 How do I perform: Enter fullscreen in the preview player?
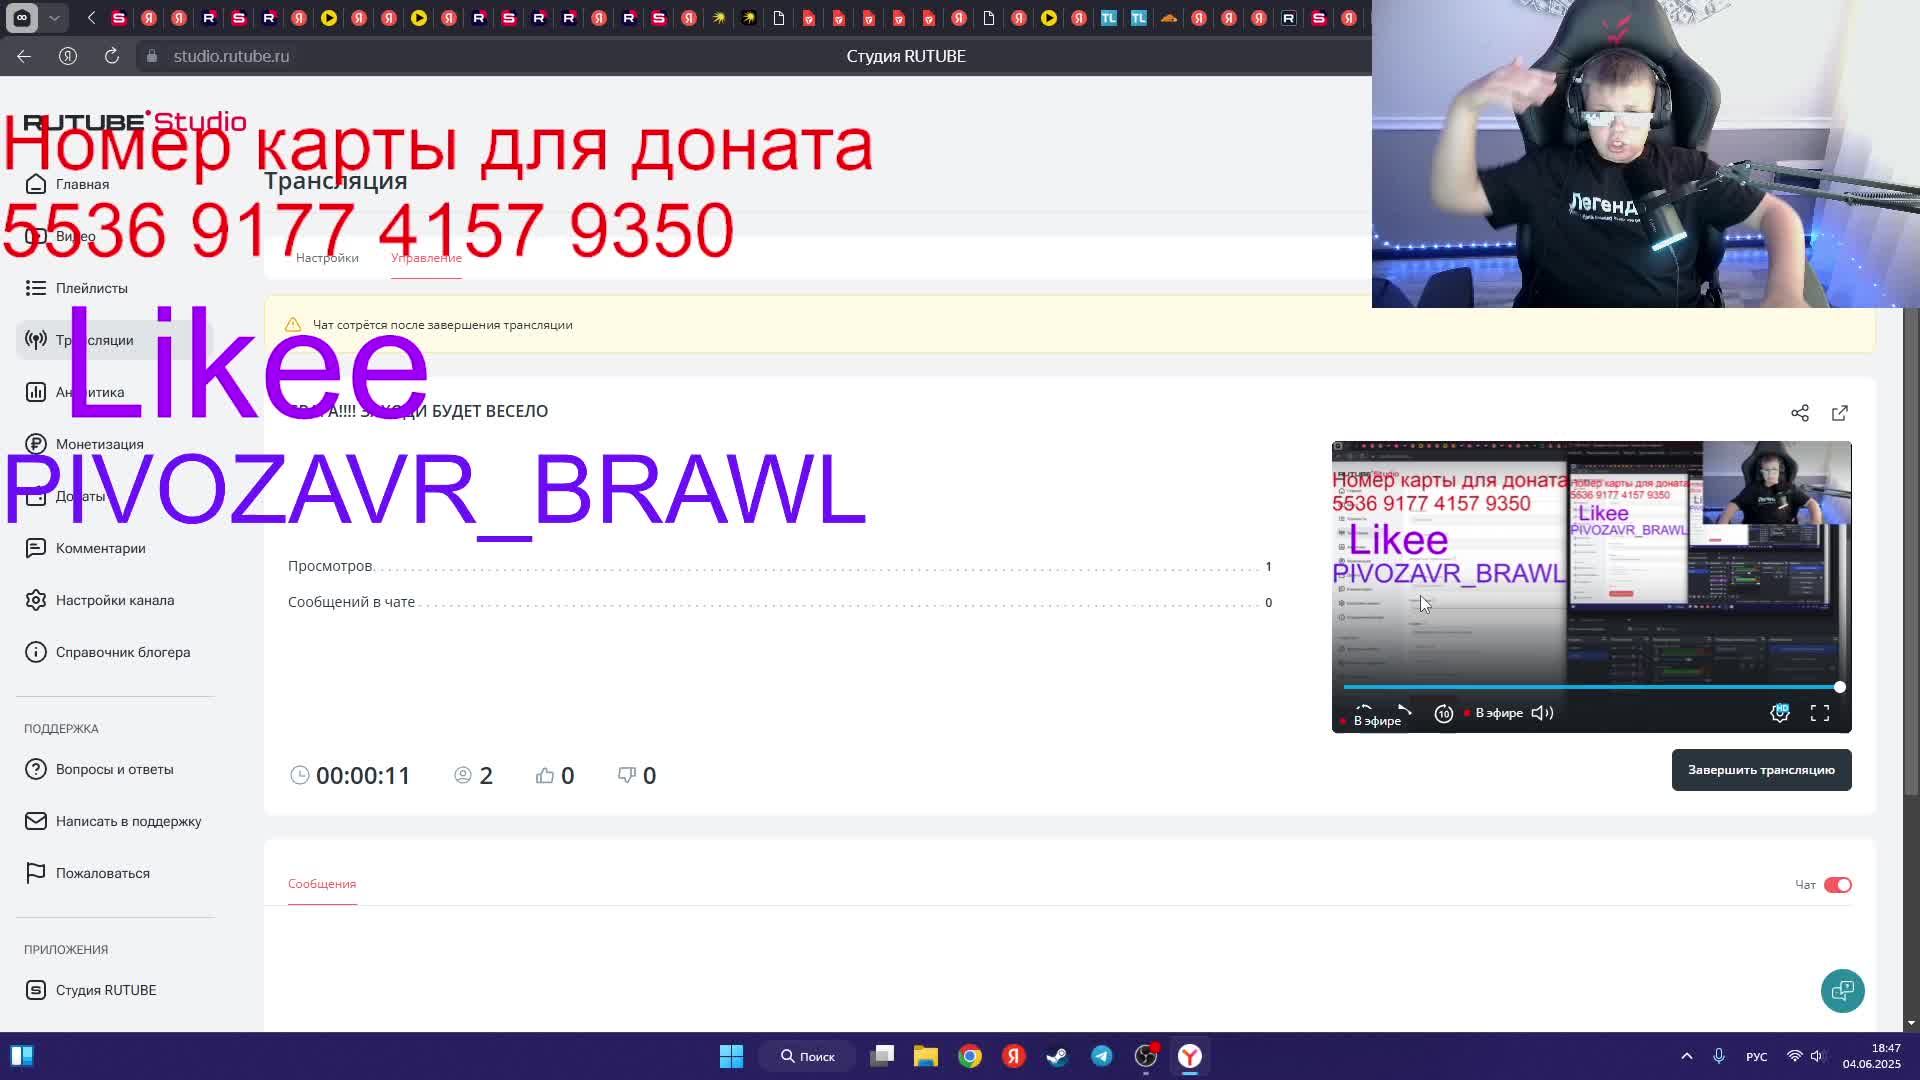pos(1820,713)
